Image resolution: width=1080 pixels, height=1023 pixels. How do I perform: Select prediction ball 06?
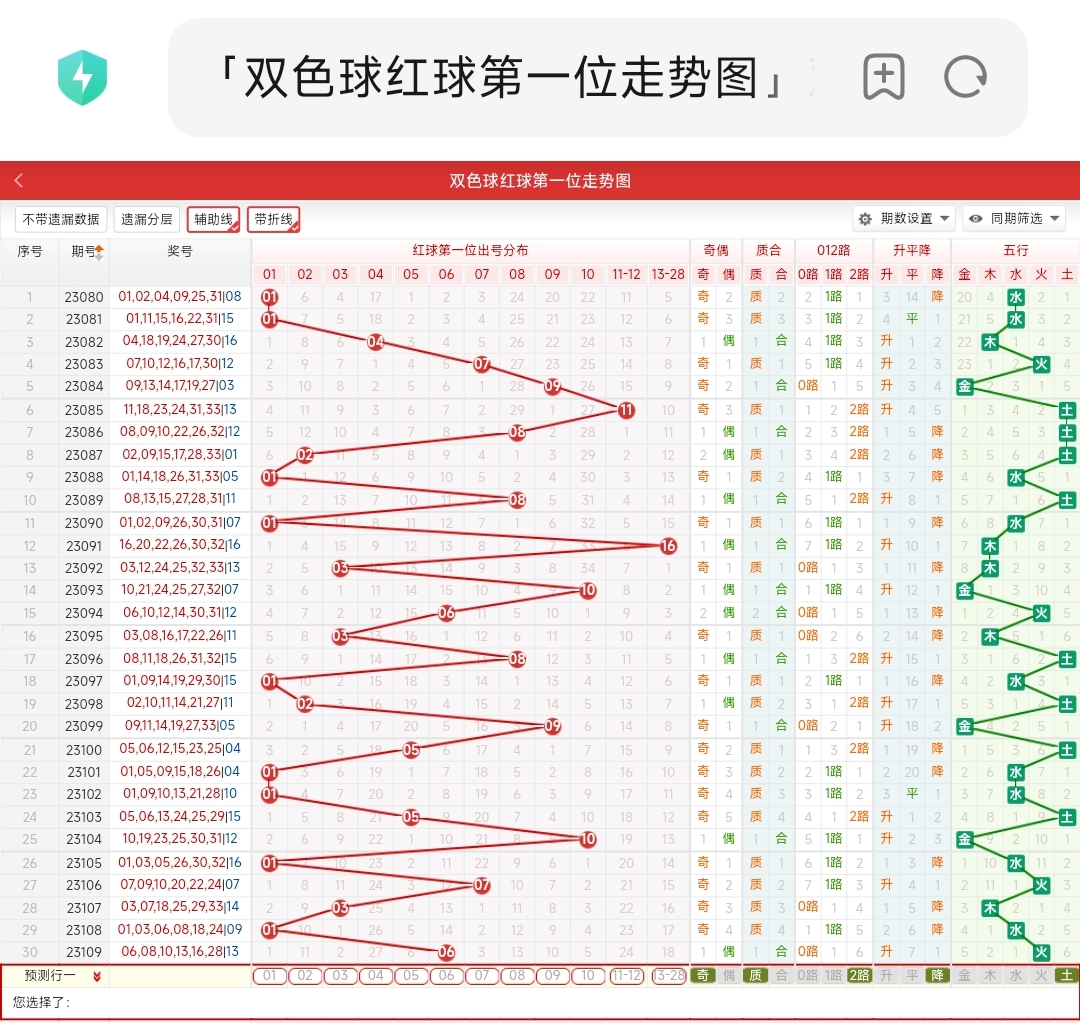point(446,975)
